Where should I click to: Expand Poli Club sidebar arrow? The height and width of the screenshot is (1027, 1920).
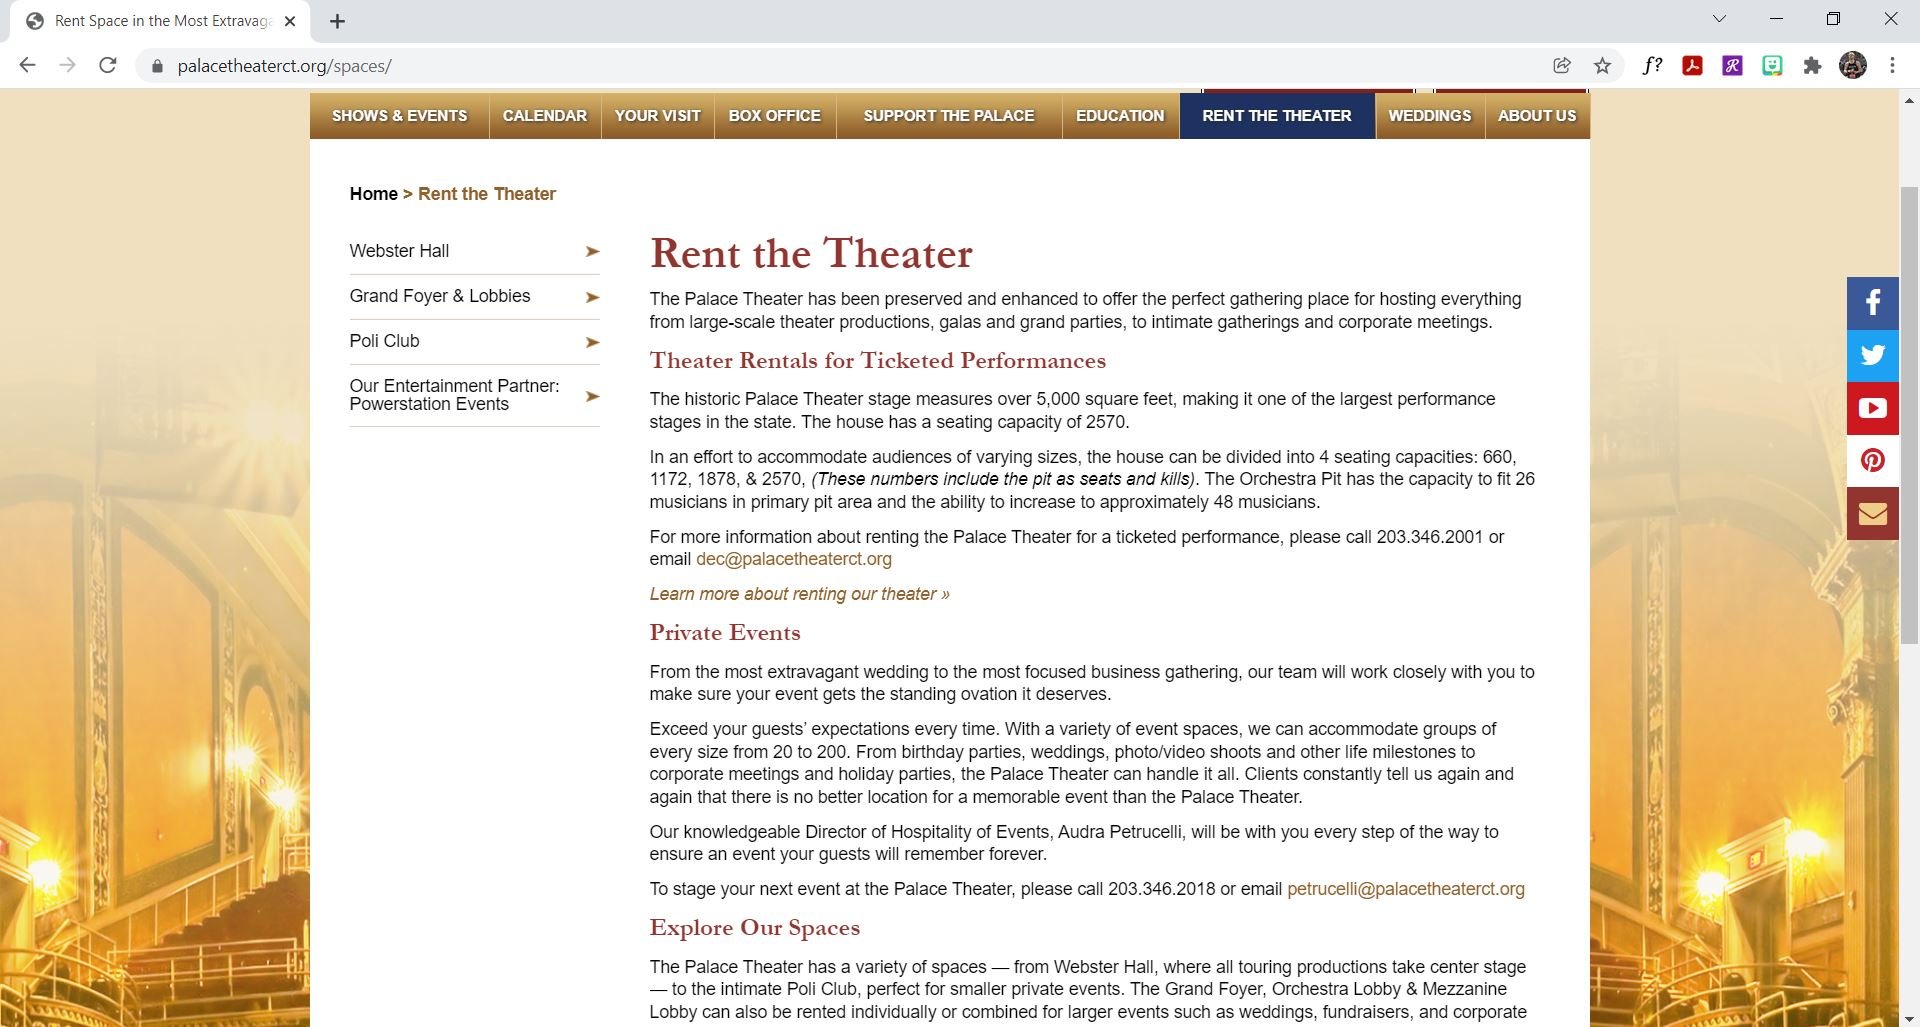pyautogui.click(x=592, y=342)
